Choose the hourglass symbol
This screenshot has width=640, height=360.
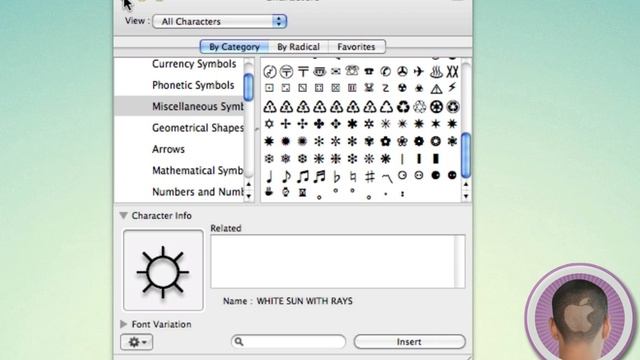pos(302,192)
